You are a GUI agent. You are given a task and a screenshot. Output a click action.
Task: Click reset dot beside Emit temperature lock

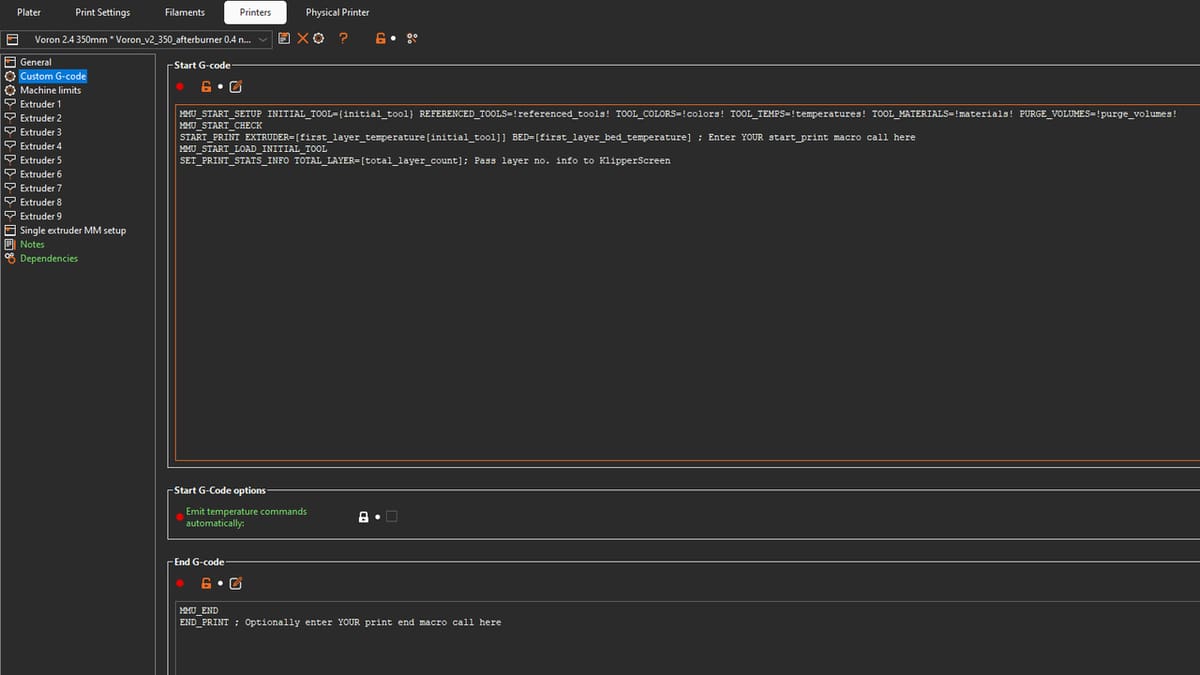(x=377, y=517)
